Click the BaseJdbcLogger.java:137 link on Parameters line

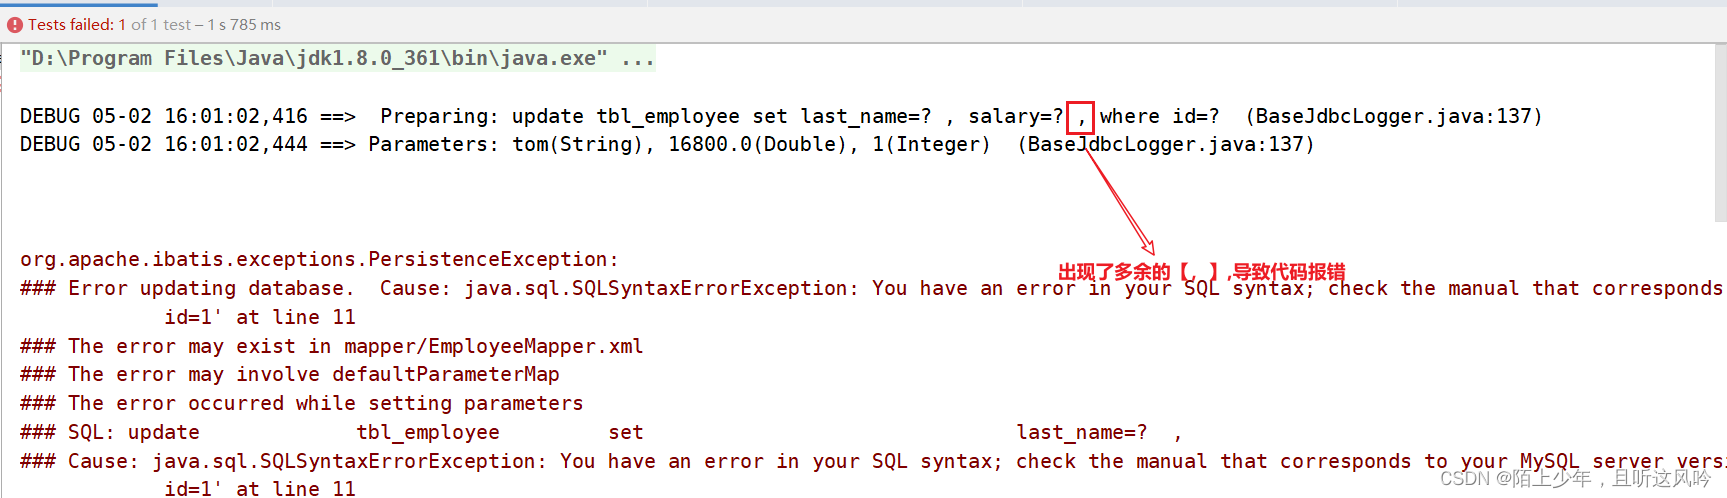tap(1165, 145)
